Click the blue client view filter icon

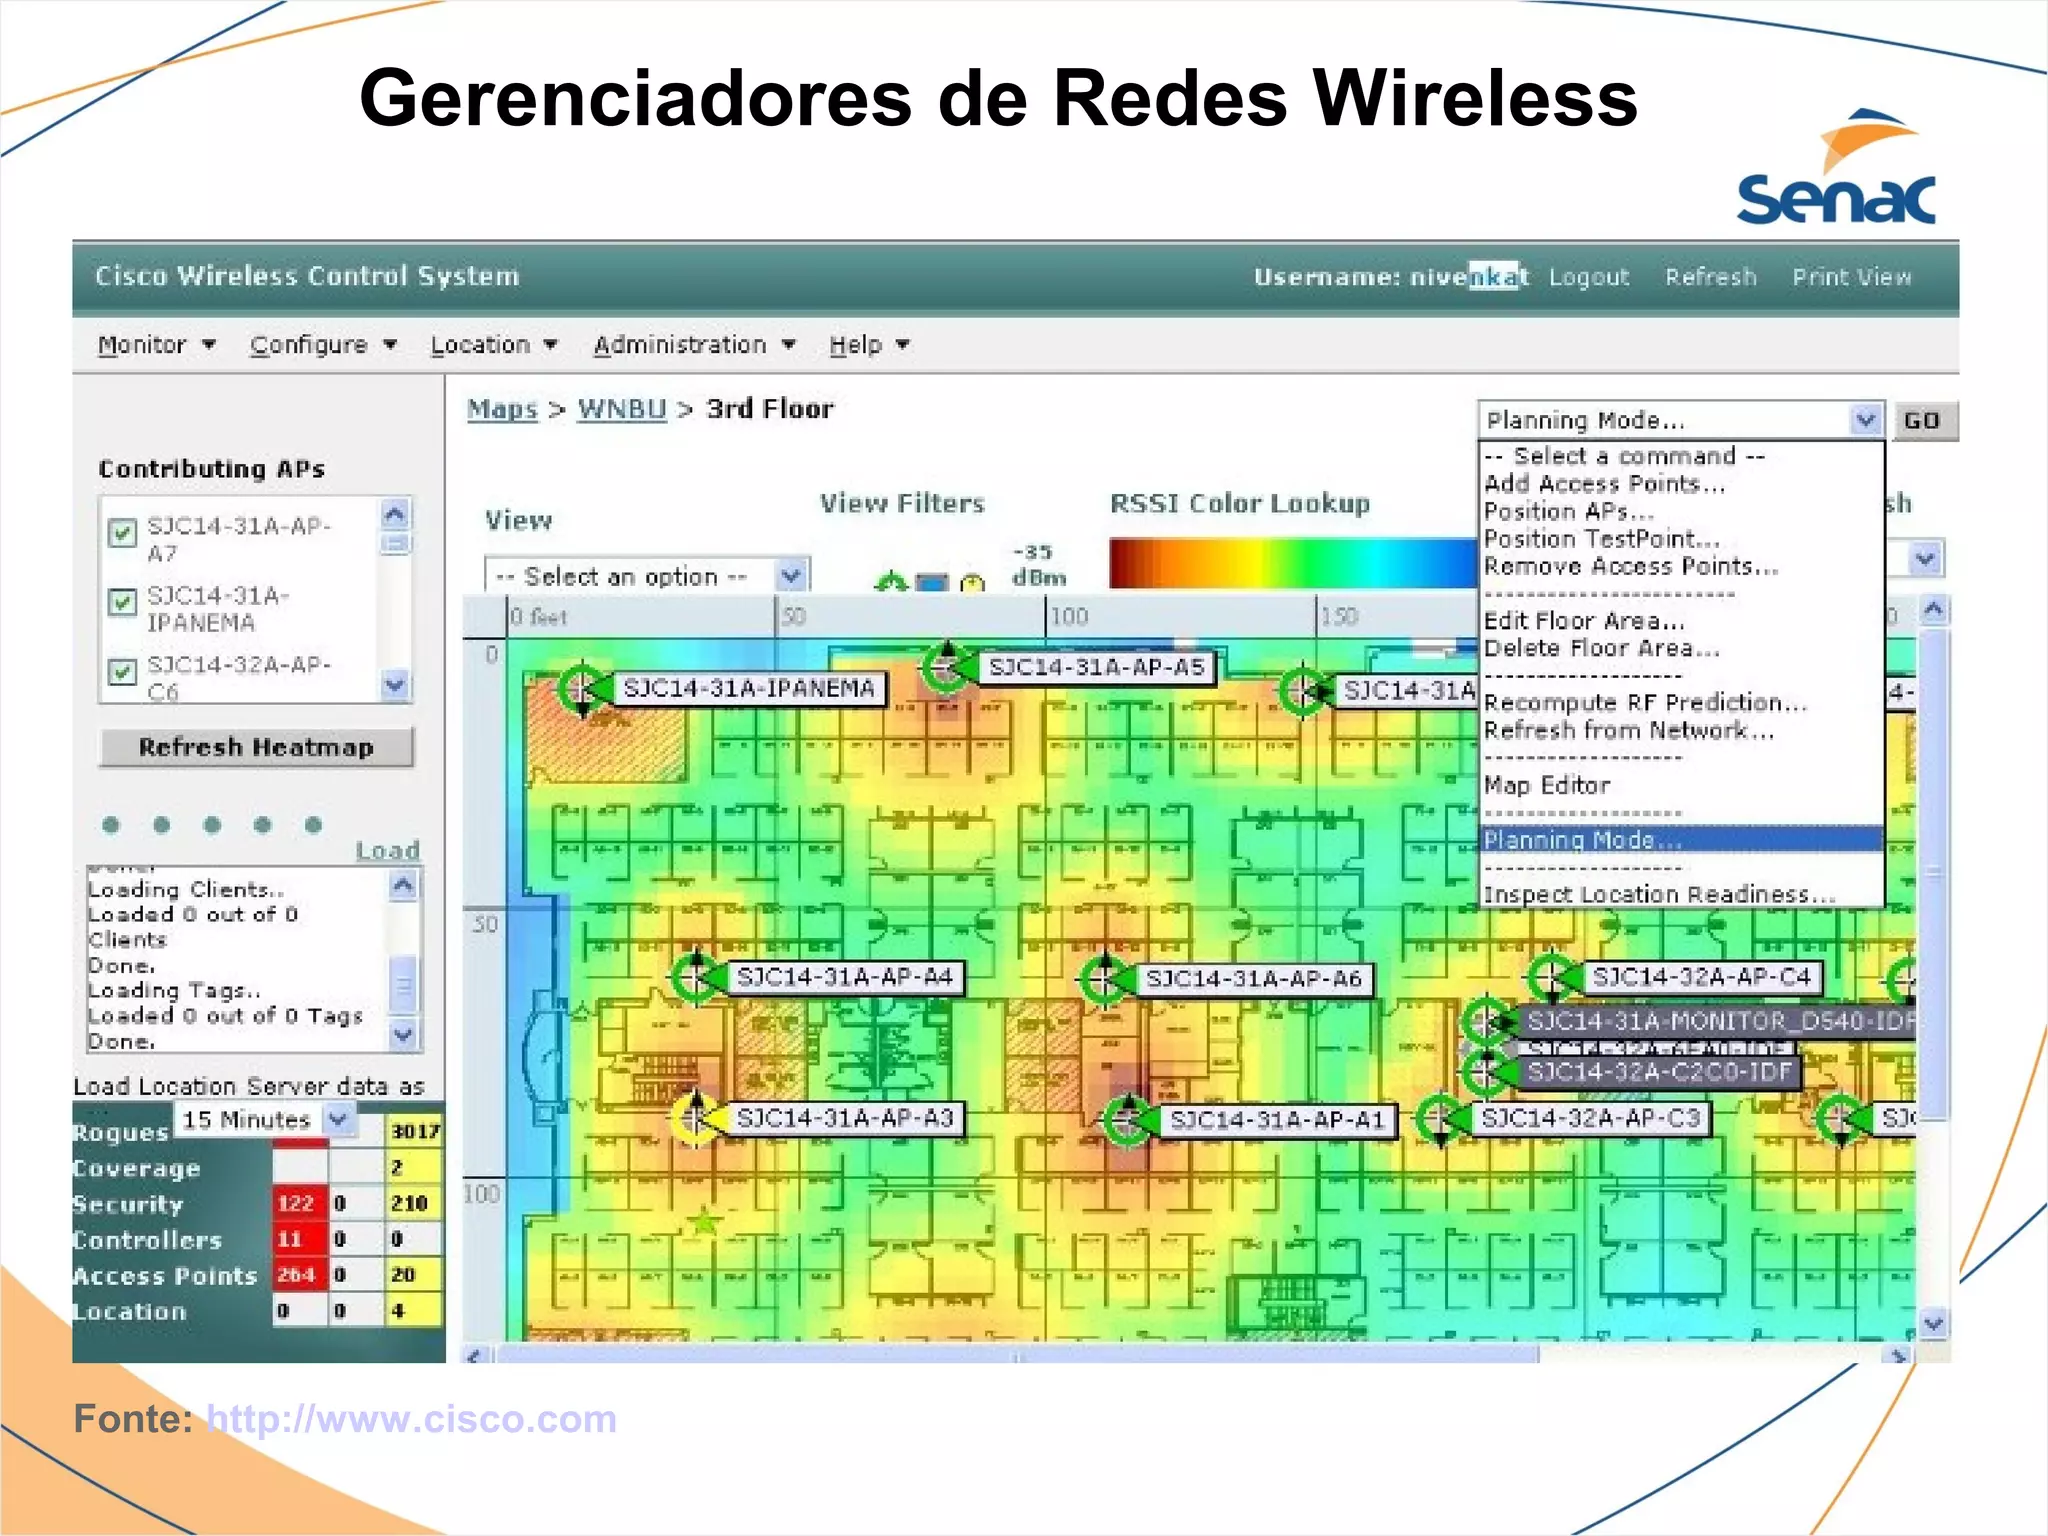pyautogui.click(x=932, y=582)
